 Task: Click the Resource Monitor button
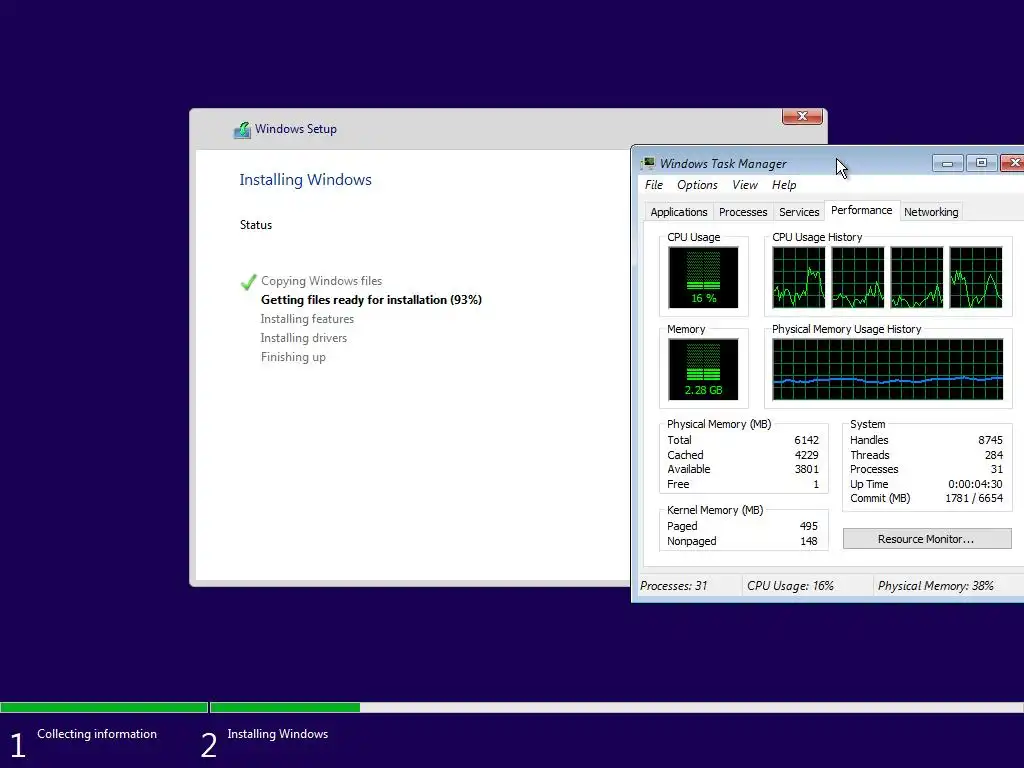click(926, 539)
